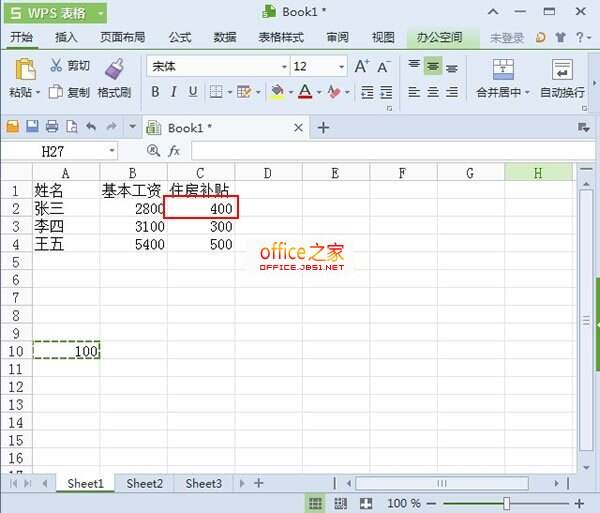Switch to 表格样式 tab
This screenshot has width=600, height=513.
281,37
